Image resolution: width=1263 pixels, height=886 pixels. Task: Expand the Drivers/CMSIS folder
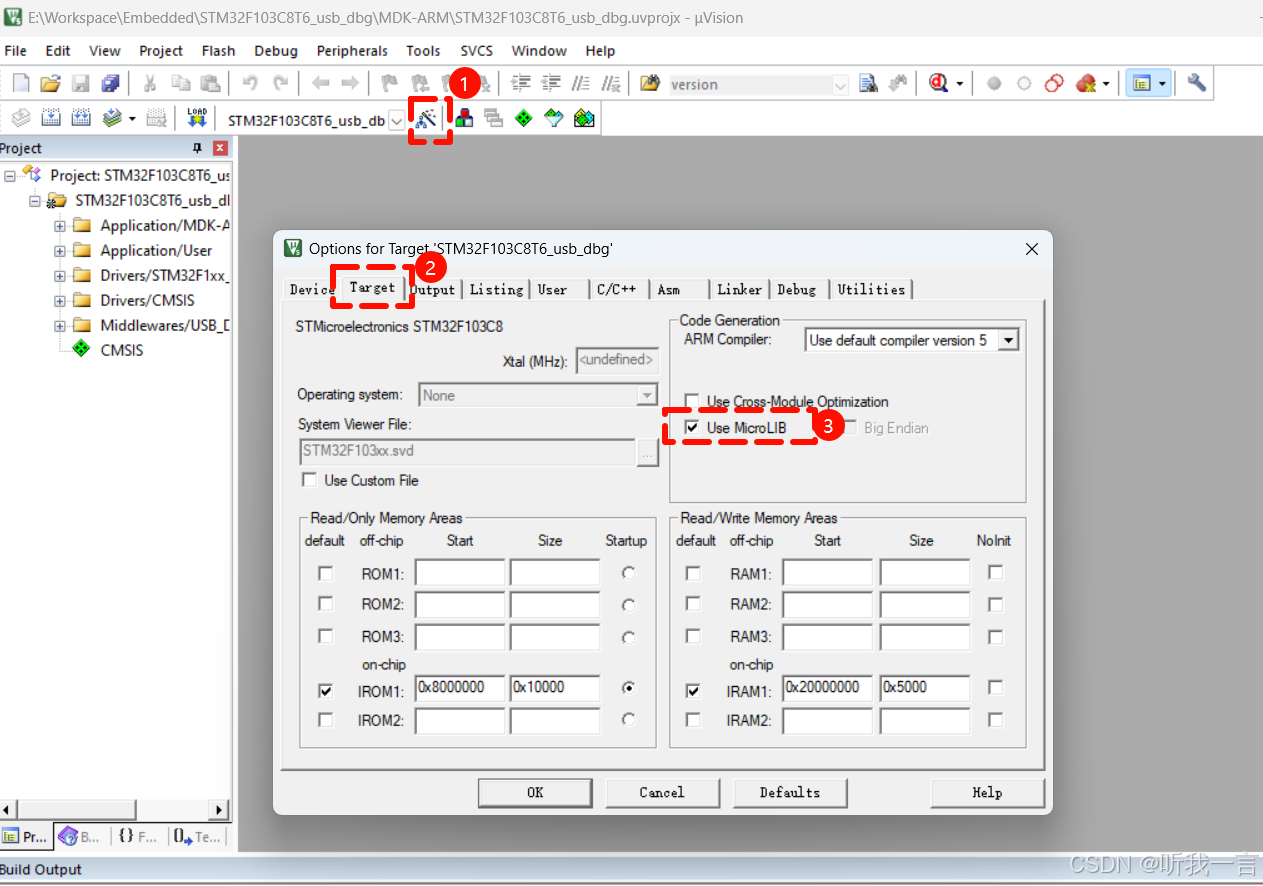pyautogui.click(x=60, y=300)
